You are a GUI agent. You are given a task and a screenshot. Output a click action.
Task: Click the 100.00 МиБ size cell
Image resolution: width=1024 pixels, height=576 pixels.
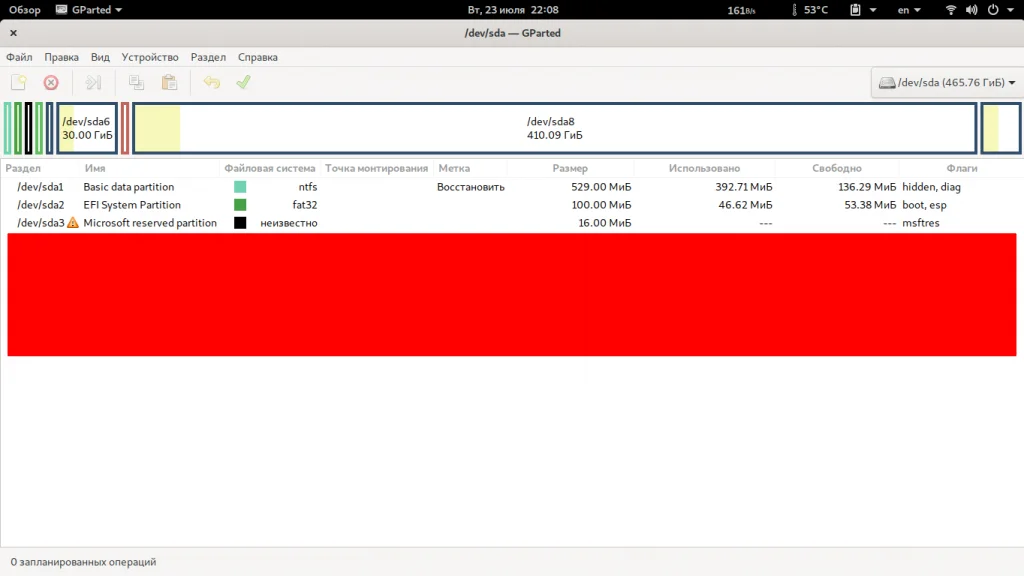point(601,204)
